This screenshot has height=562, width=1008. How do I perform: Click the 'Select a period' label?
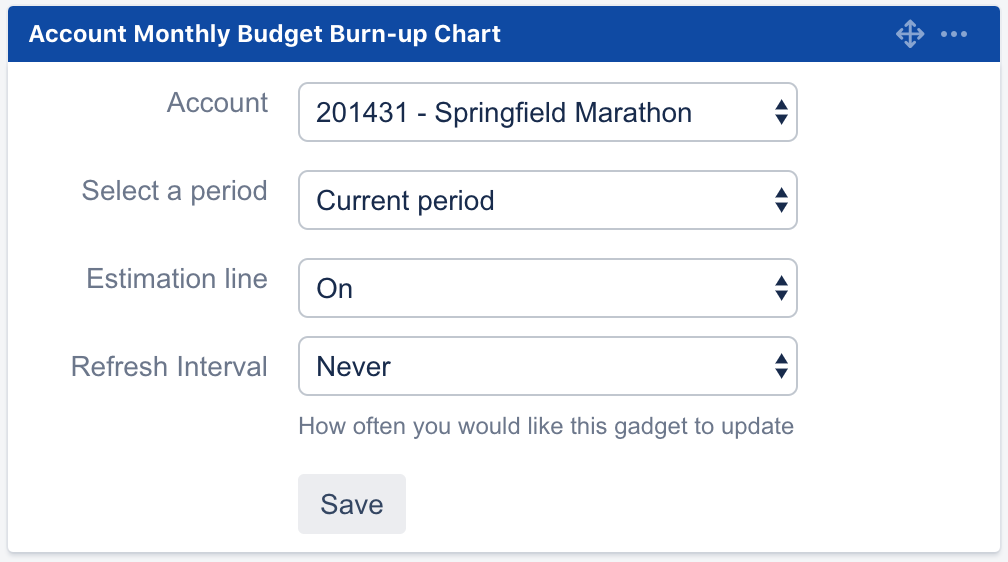point(174,191)
